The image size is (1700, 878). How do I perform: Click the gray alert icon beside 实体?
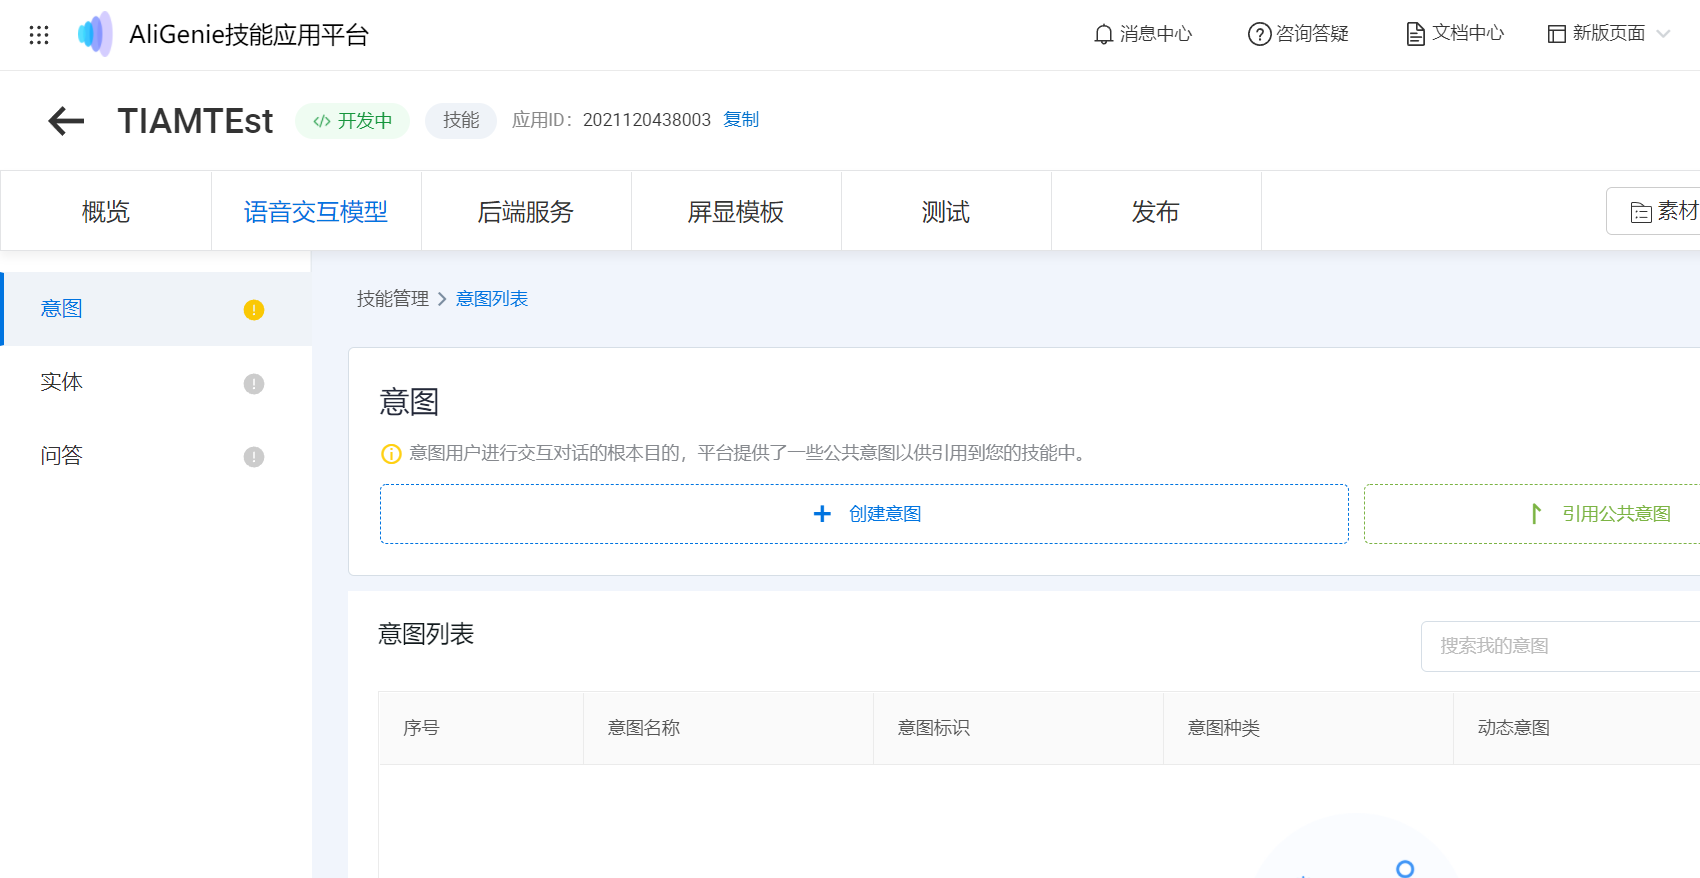254,384
